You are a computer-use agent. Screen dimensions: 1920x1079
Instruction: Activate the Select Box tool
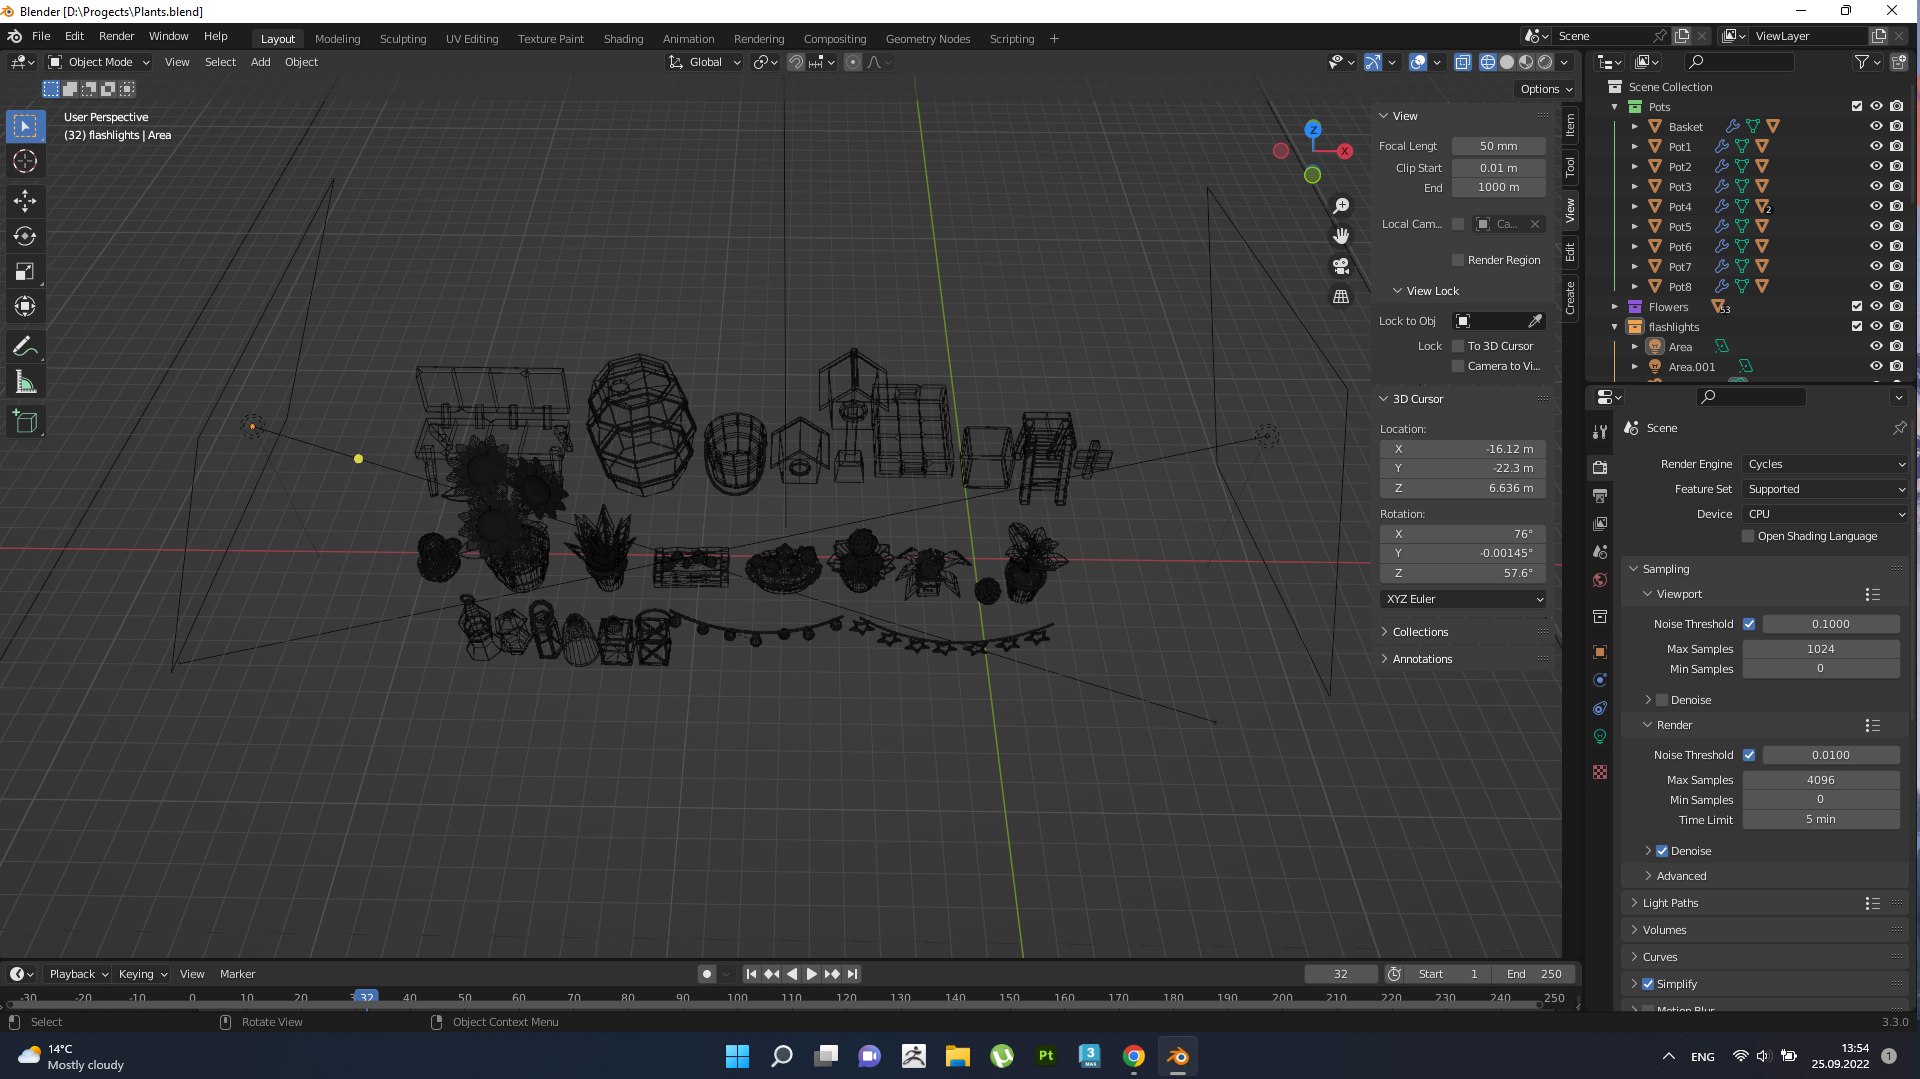[x=25, y=126]
